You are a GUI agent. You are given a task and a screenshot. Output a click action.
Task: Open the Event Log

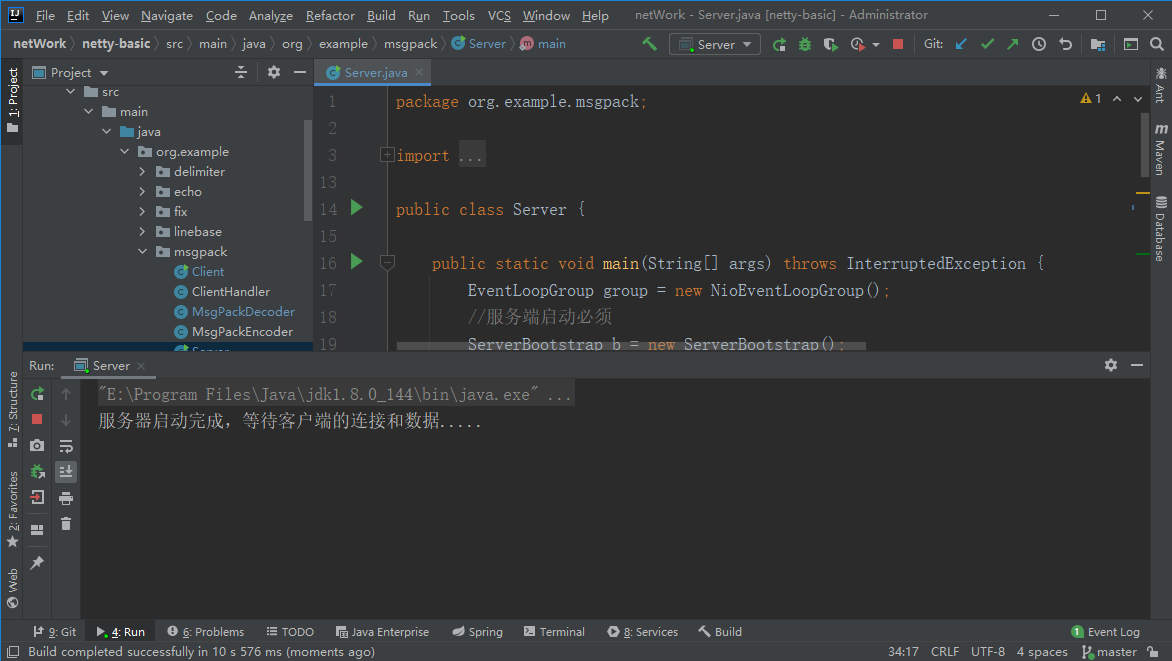pyautogui.click(x=1105, y=632)
